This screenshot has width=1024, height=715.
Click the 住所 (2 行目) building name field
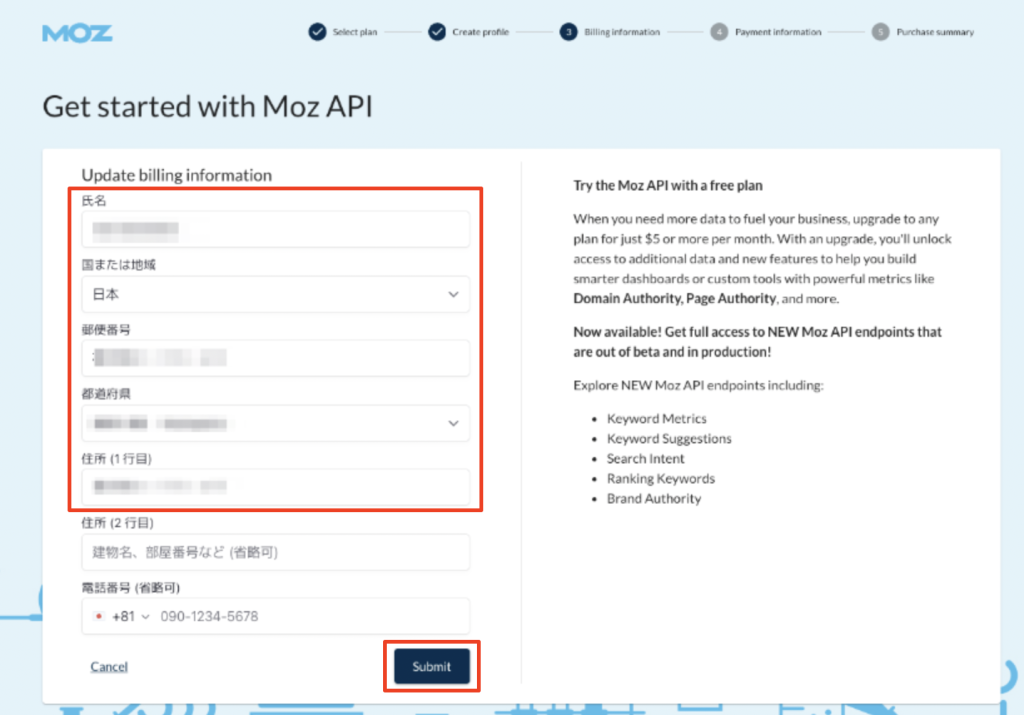[x=275, y=552]
